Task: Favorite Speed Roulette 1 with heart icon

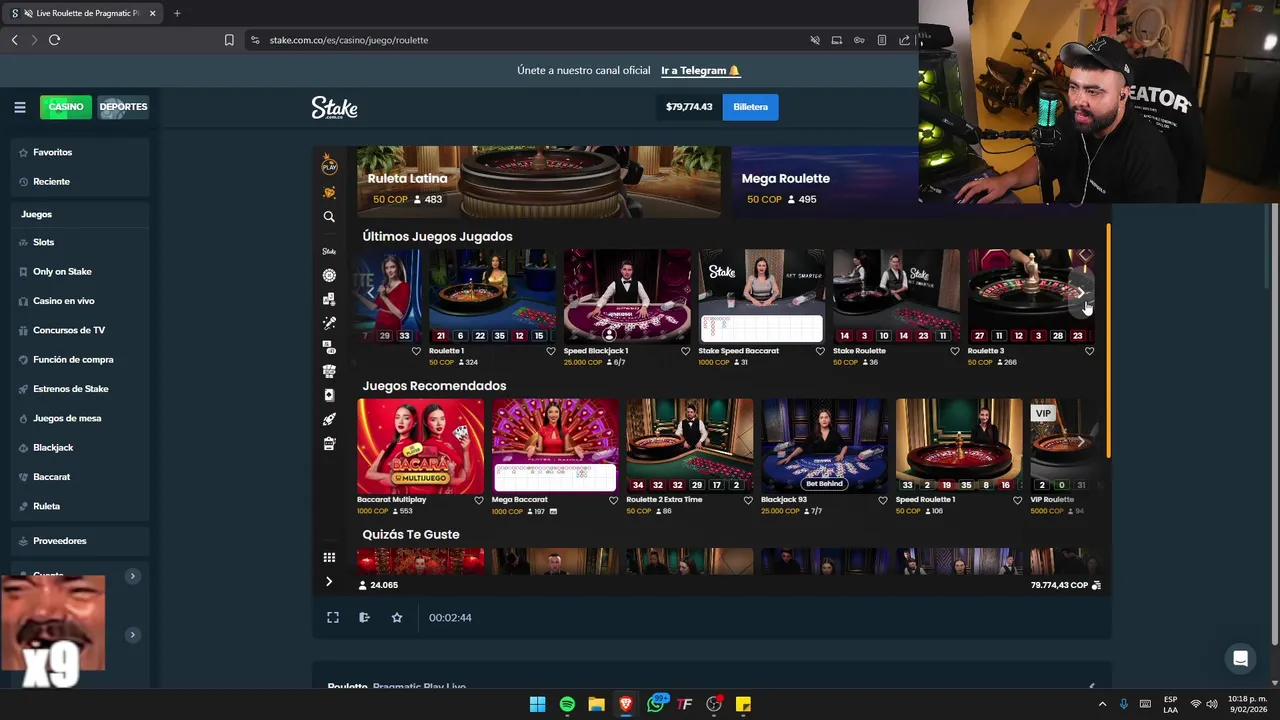Action: (1017, 500)
